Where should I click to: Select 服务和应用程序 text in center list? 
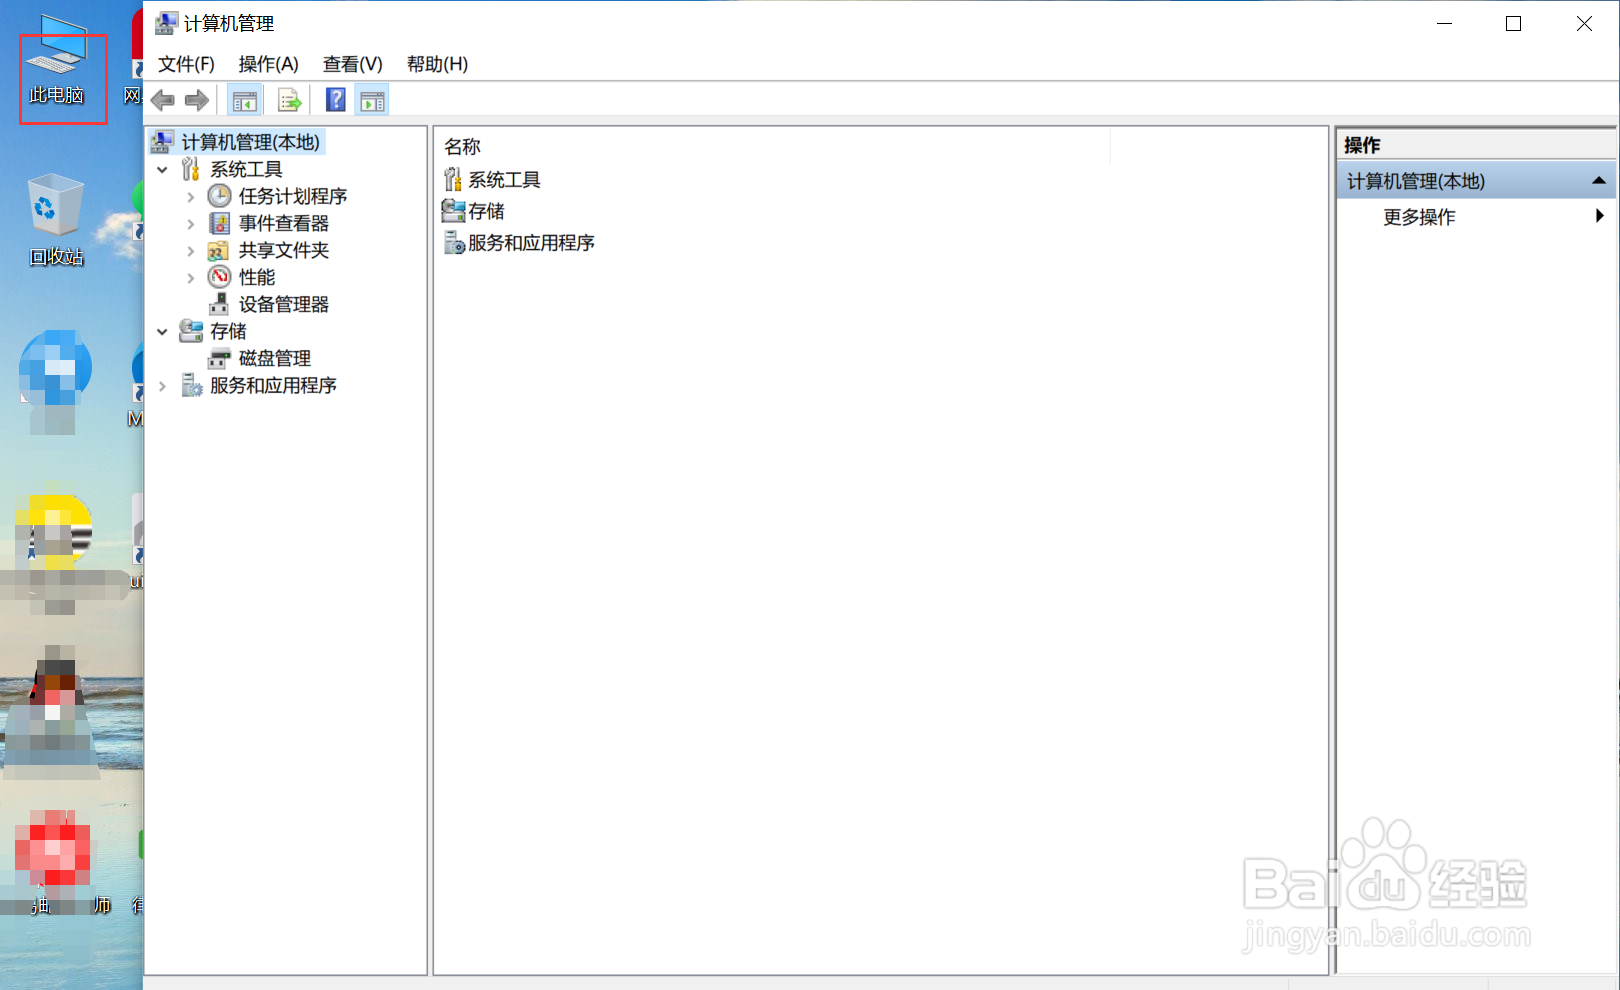(531, 243)
